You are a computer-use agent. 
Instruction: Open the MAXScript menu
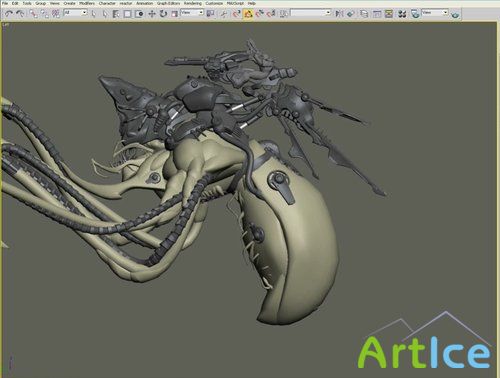coord(235,3)
